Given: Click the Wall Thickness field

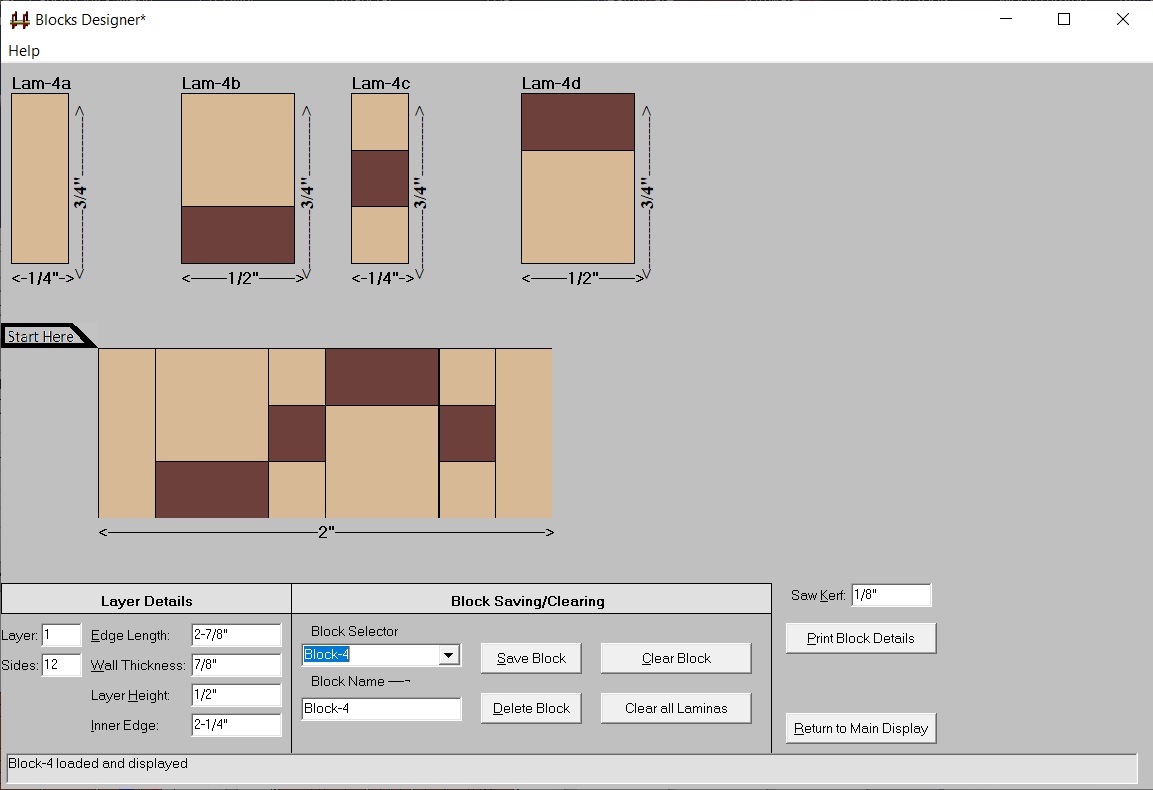Looking at the screenshot, I should coord(235,664).
